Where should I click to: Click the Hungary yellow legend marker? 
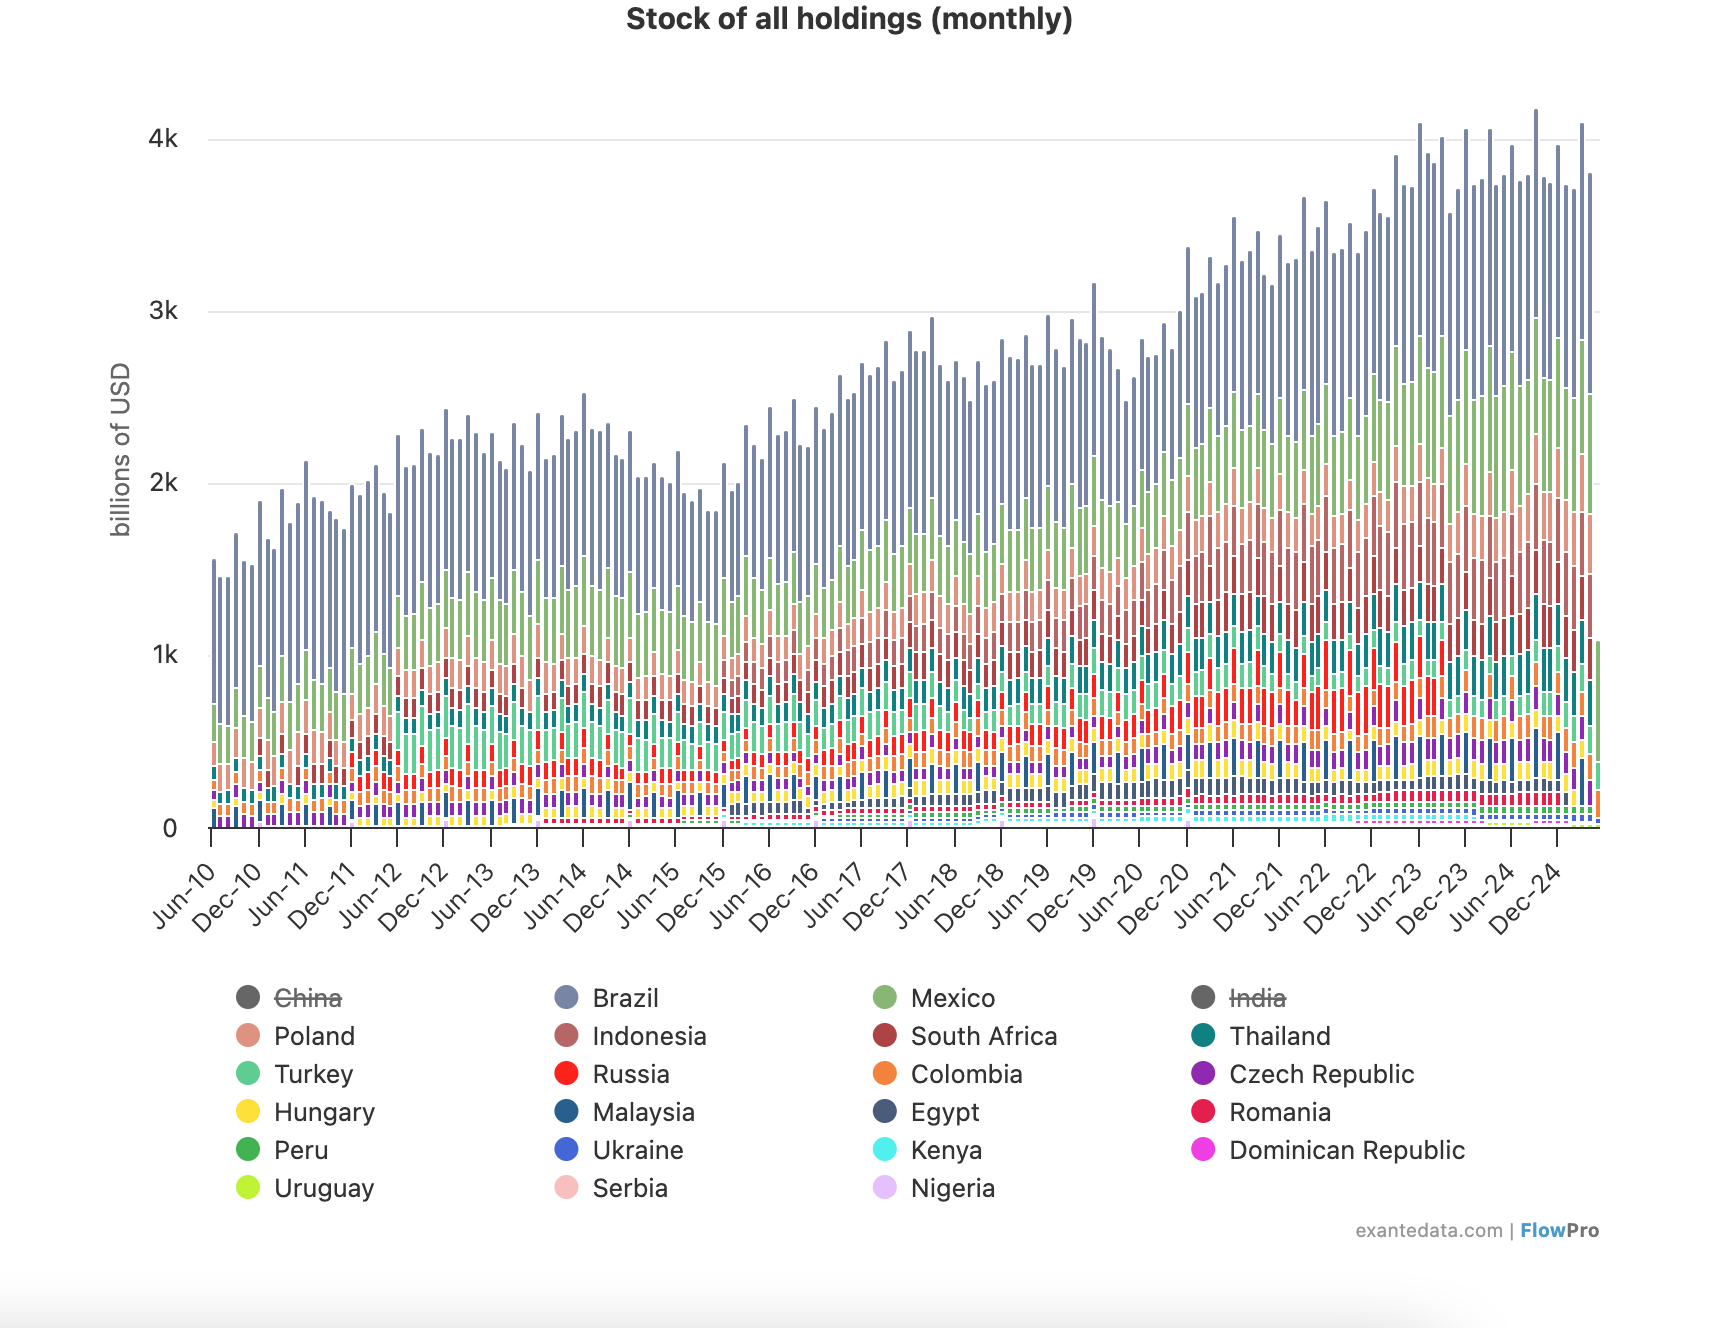pos(248,1112)
